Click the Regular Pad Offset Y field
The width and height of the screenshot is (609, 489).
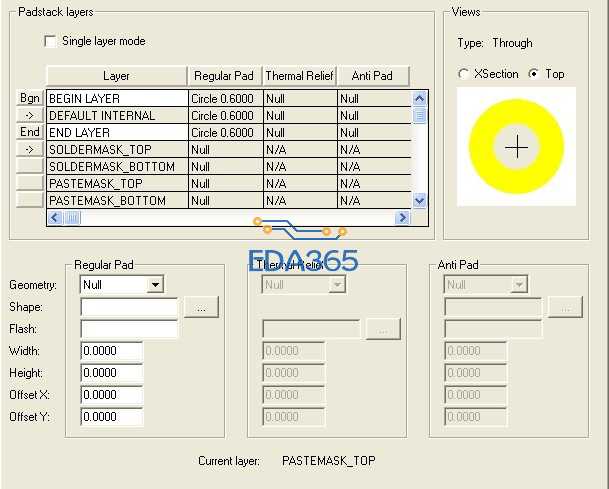(112, 417)
